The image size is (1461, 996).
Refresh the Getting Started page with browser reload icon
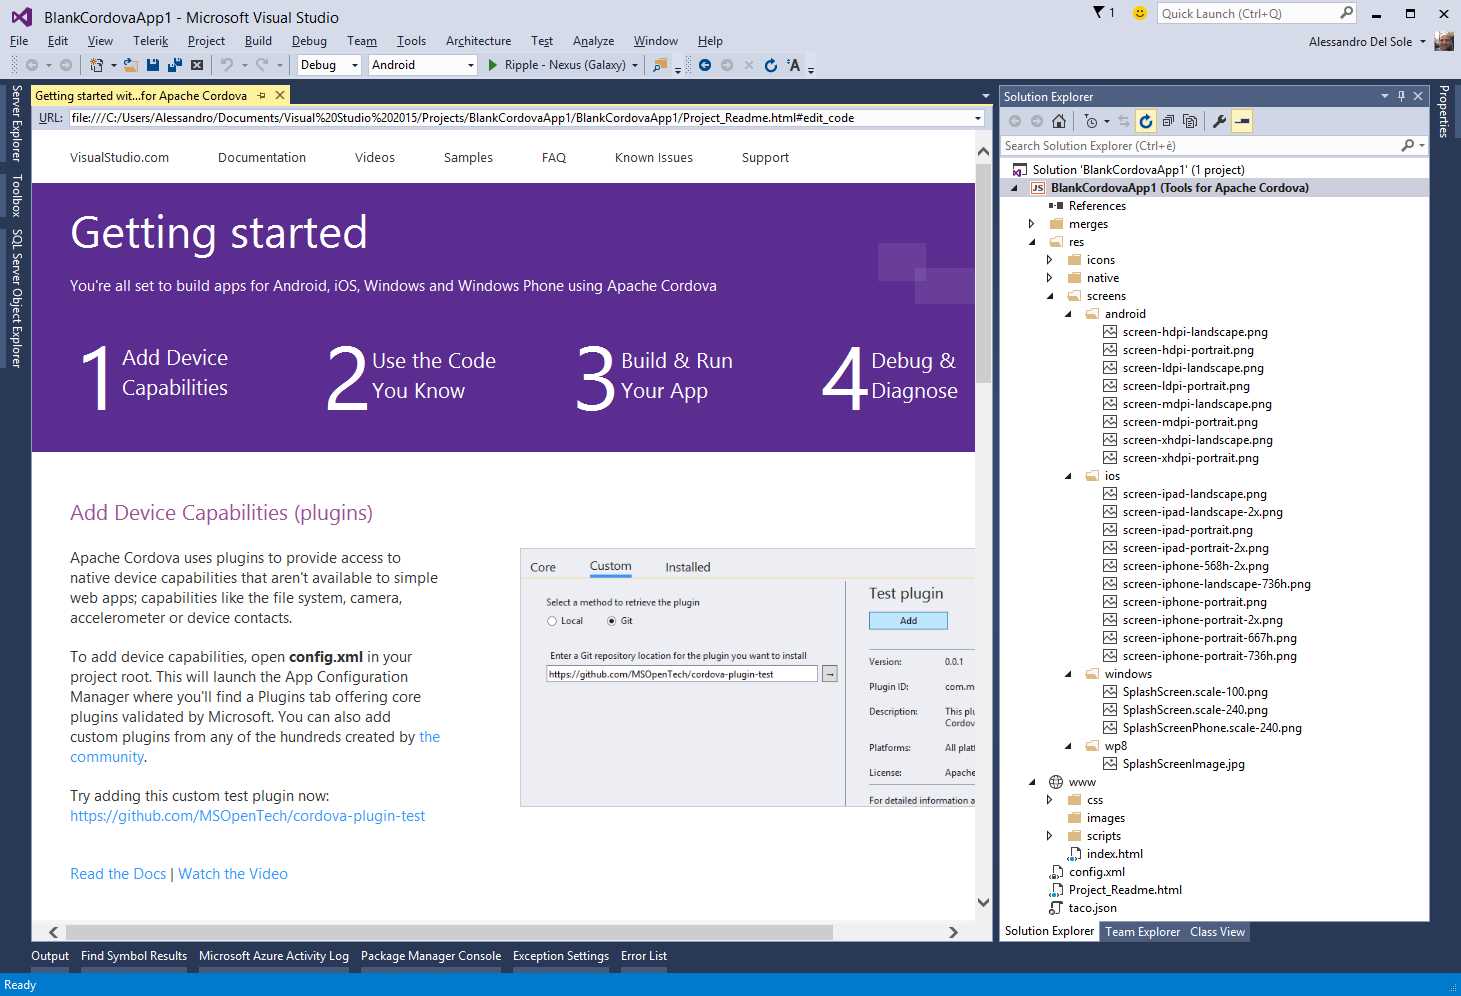pyautogui.click(x=769, y=64)
